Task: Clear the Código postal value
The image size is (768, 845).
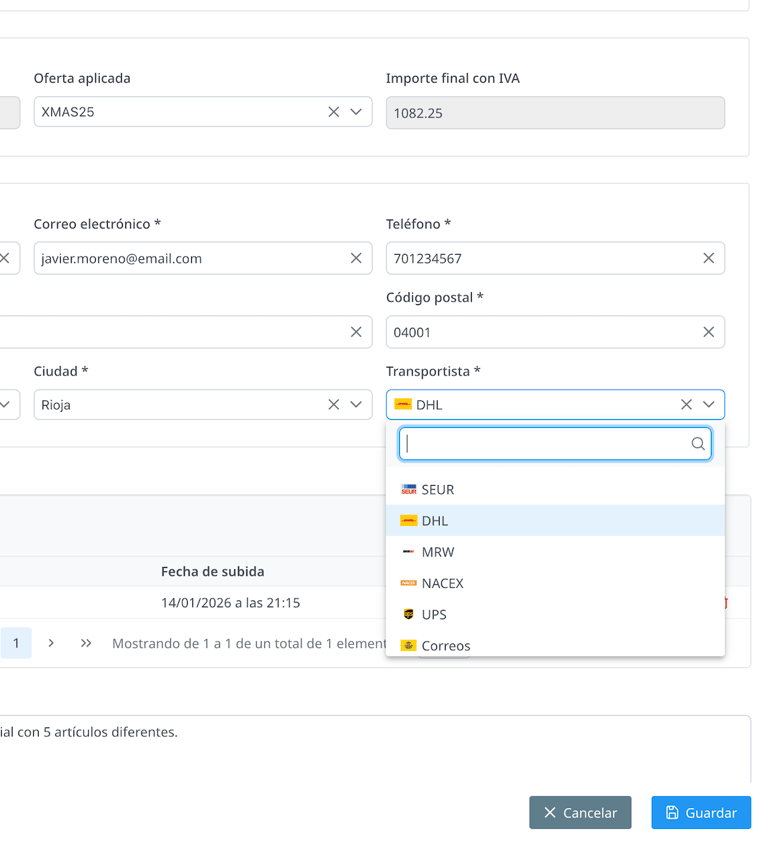Action: click(x=708, y=332)
